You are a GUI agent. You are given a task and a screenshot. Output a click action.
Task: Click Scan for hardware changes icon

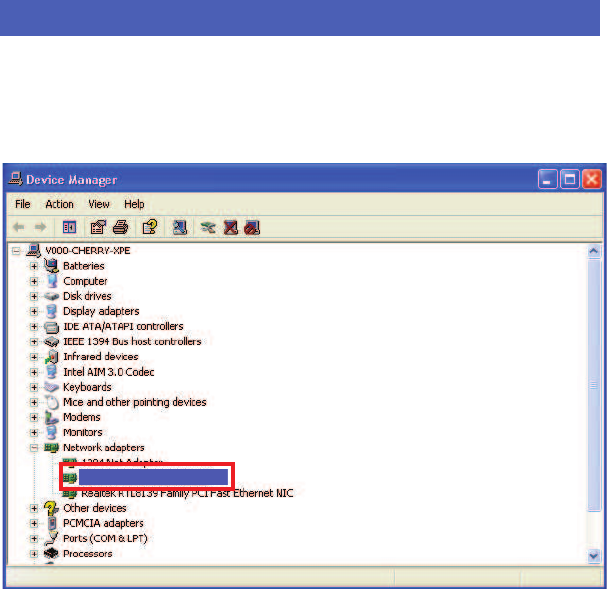[180, 227]
